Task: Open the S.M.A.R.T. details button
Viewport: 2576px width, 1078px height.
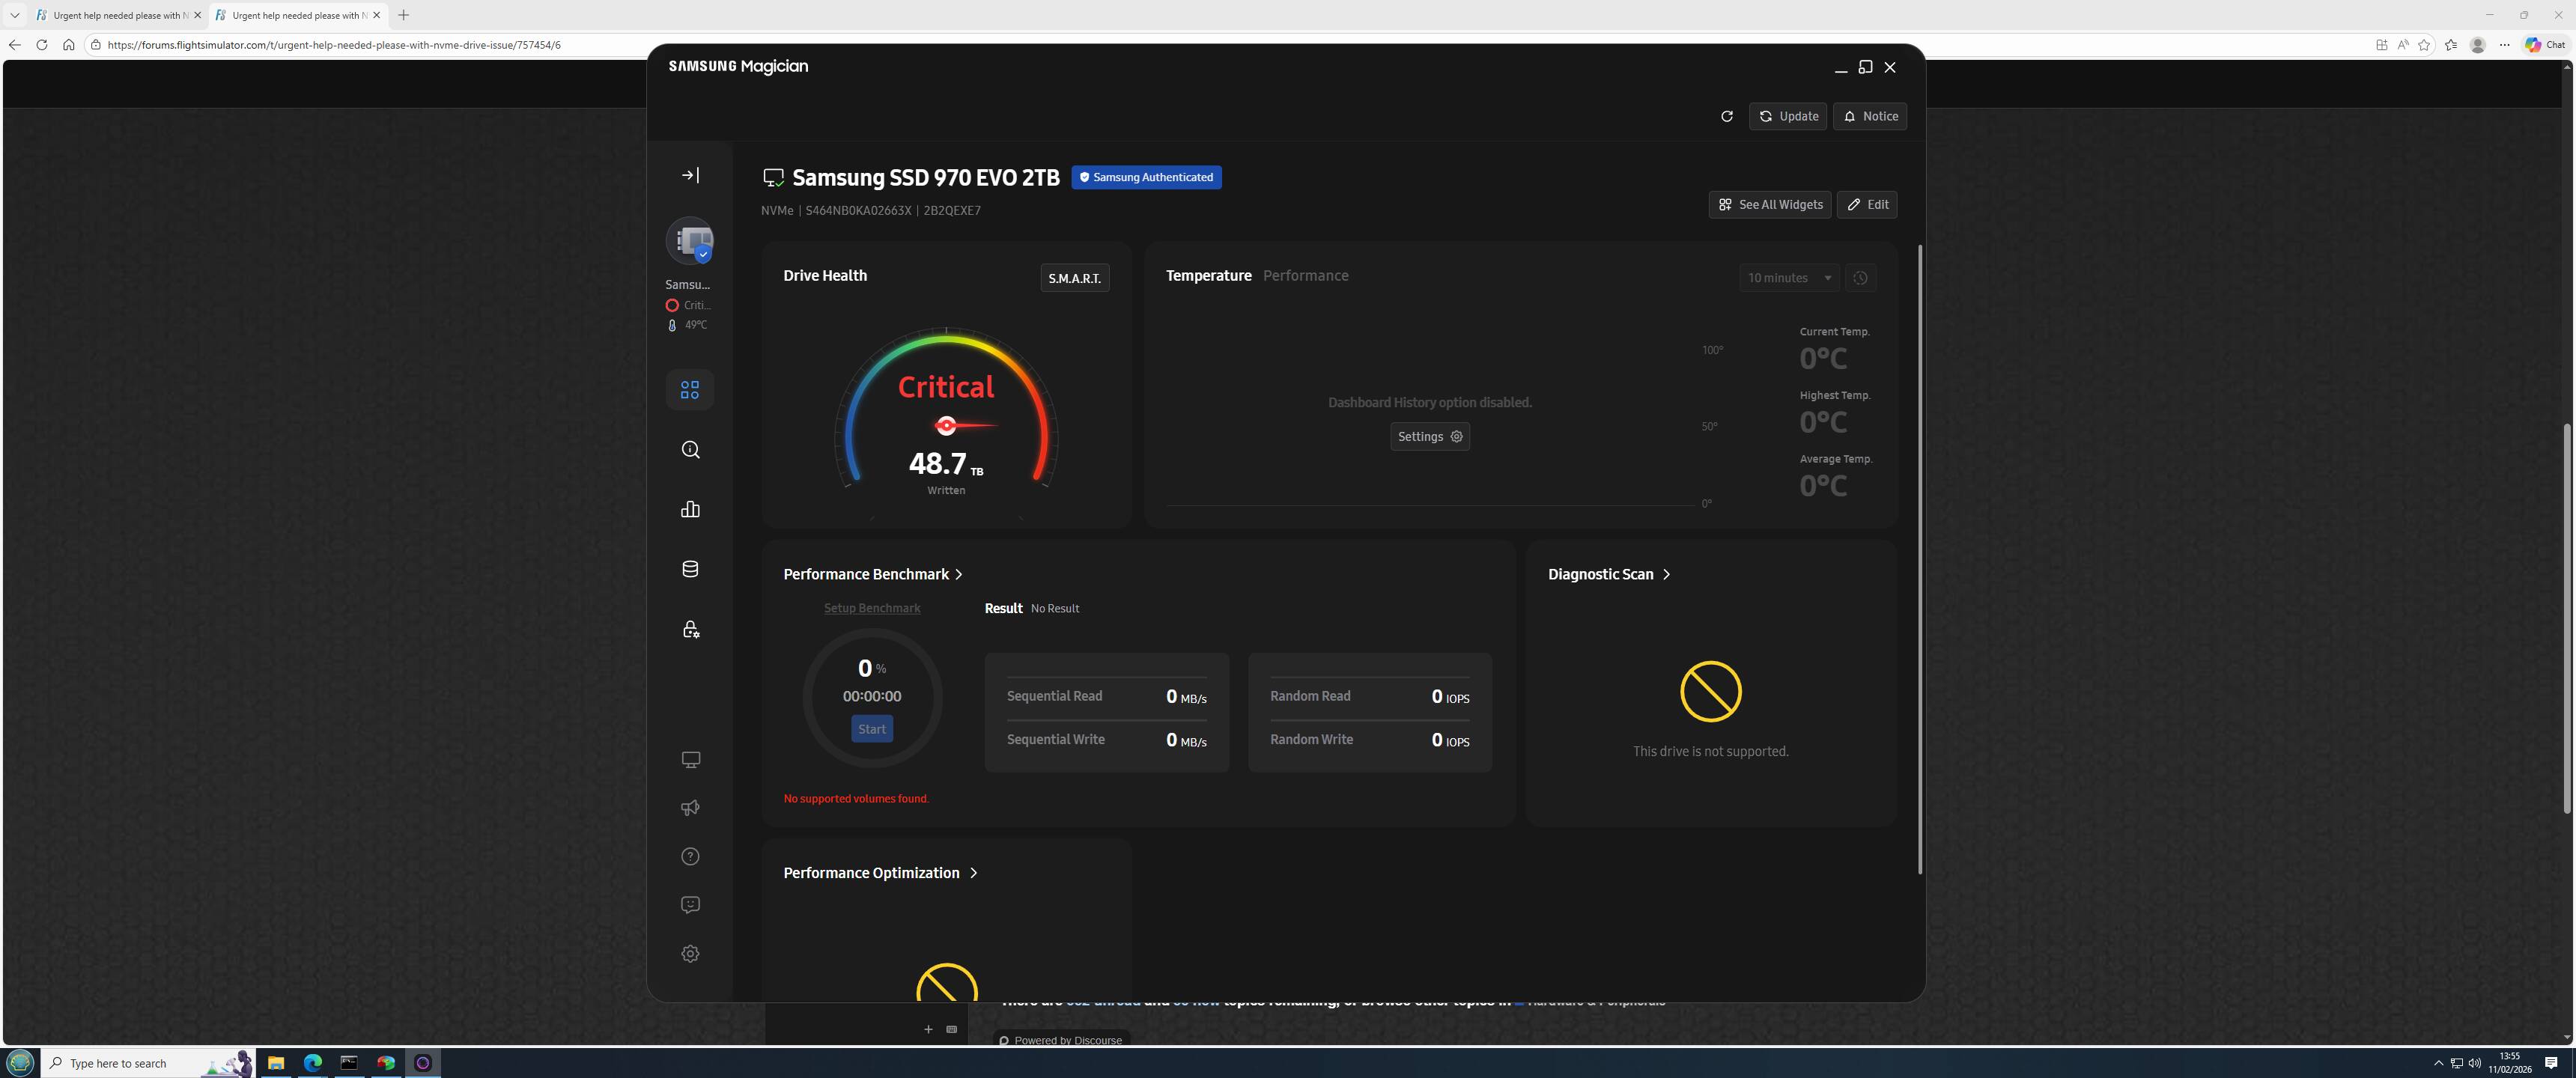Action: pyautogui.click(x=1075, y=278)
